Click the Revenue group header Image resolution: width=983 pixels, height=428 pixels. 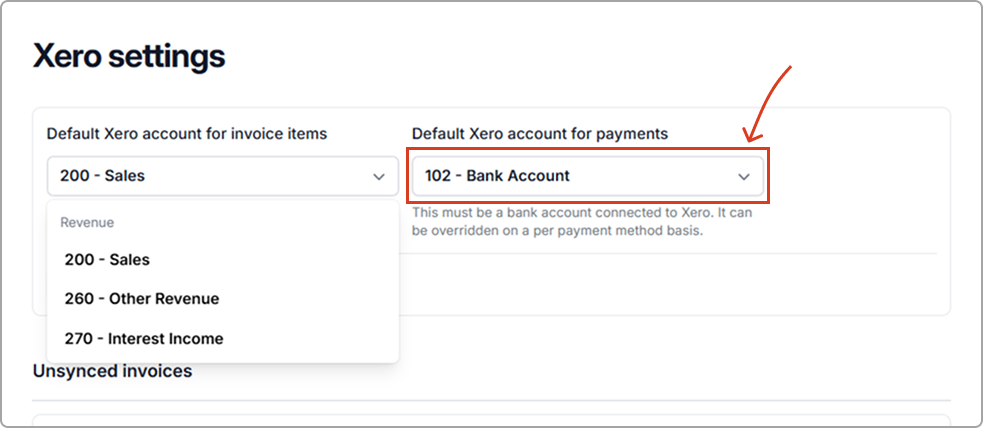(x=87, y=223)
